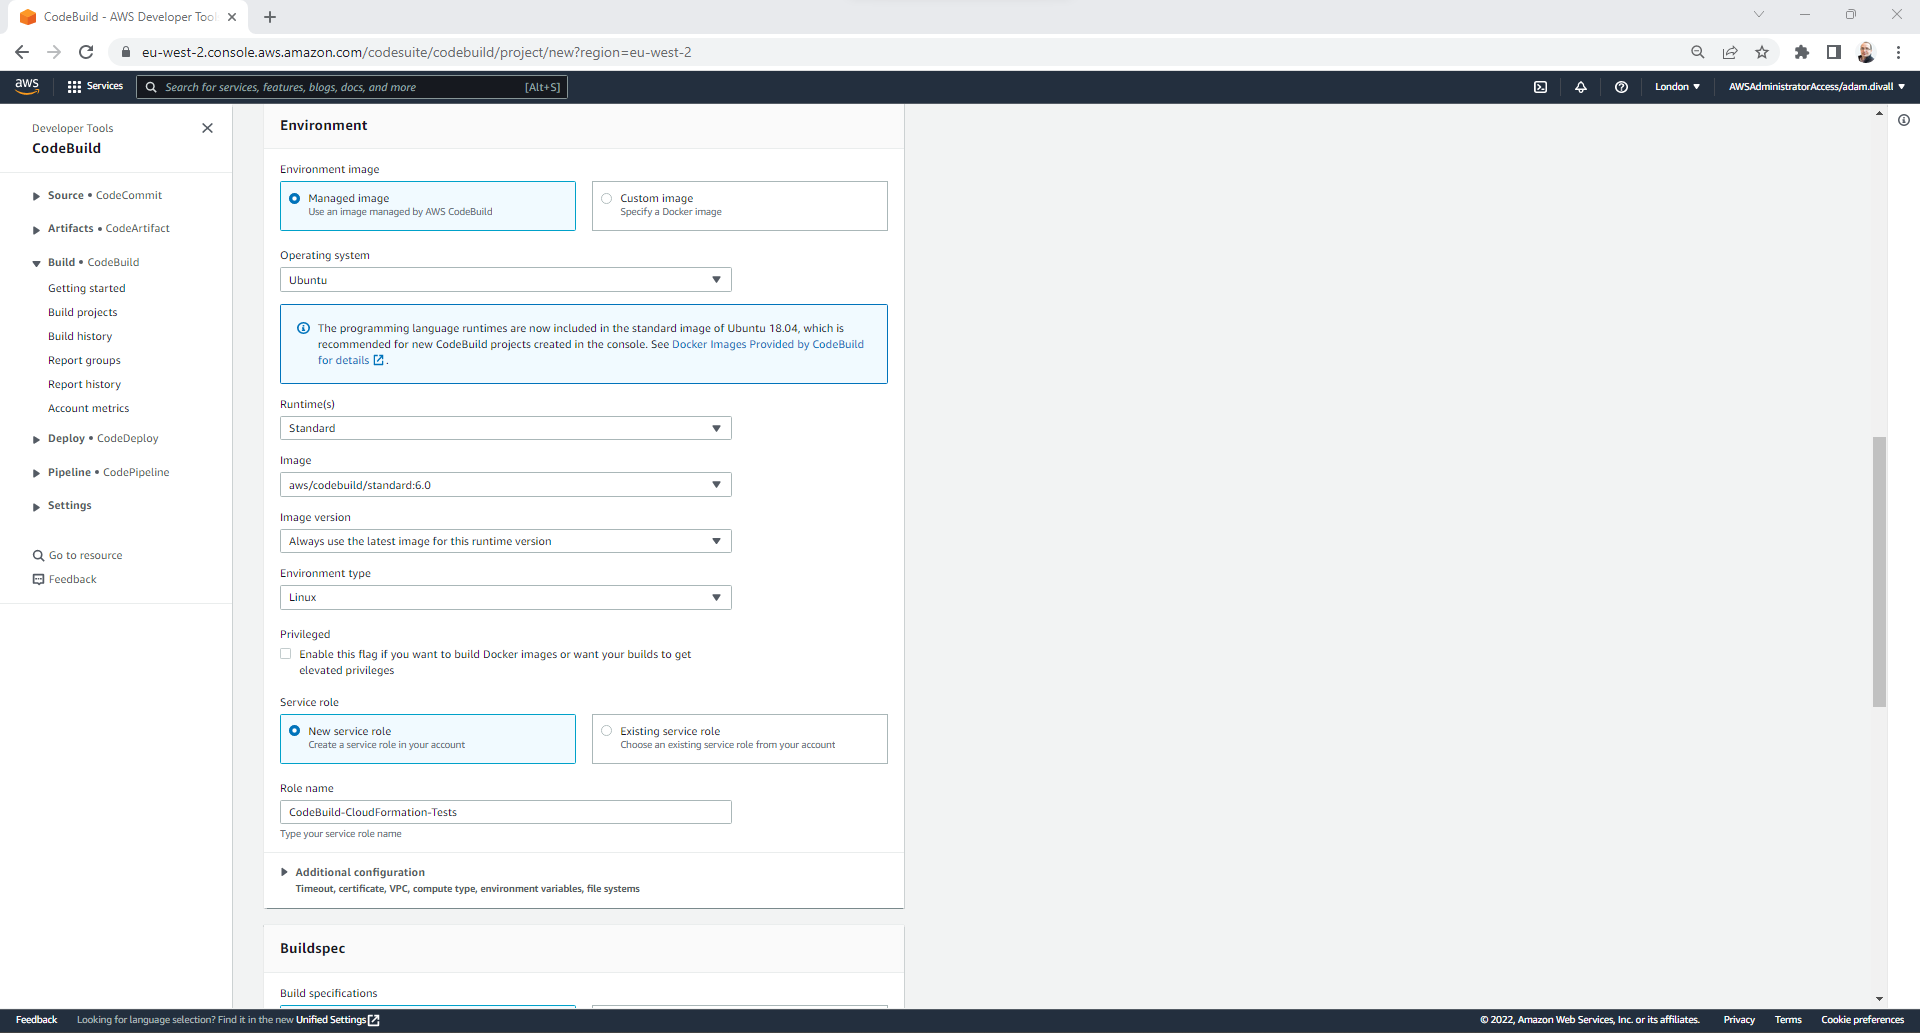The height and width of the screenshot is (1033, 1920).
Task: Select the Custom image radio option
Action: [x=607, y=198]
